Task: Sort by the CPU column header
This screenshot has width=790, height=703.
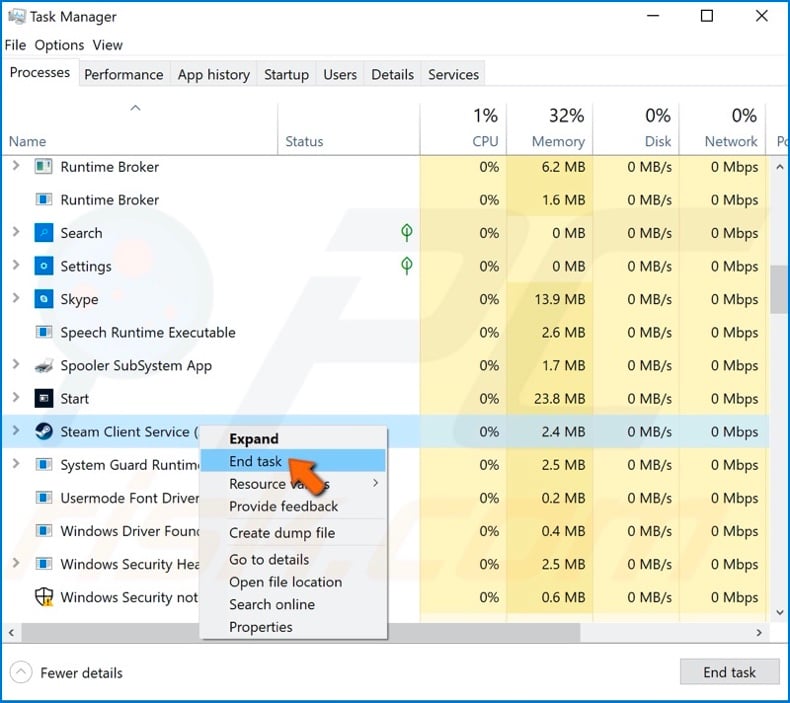Action: (463, 129)
